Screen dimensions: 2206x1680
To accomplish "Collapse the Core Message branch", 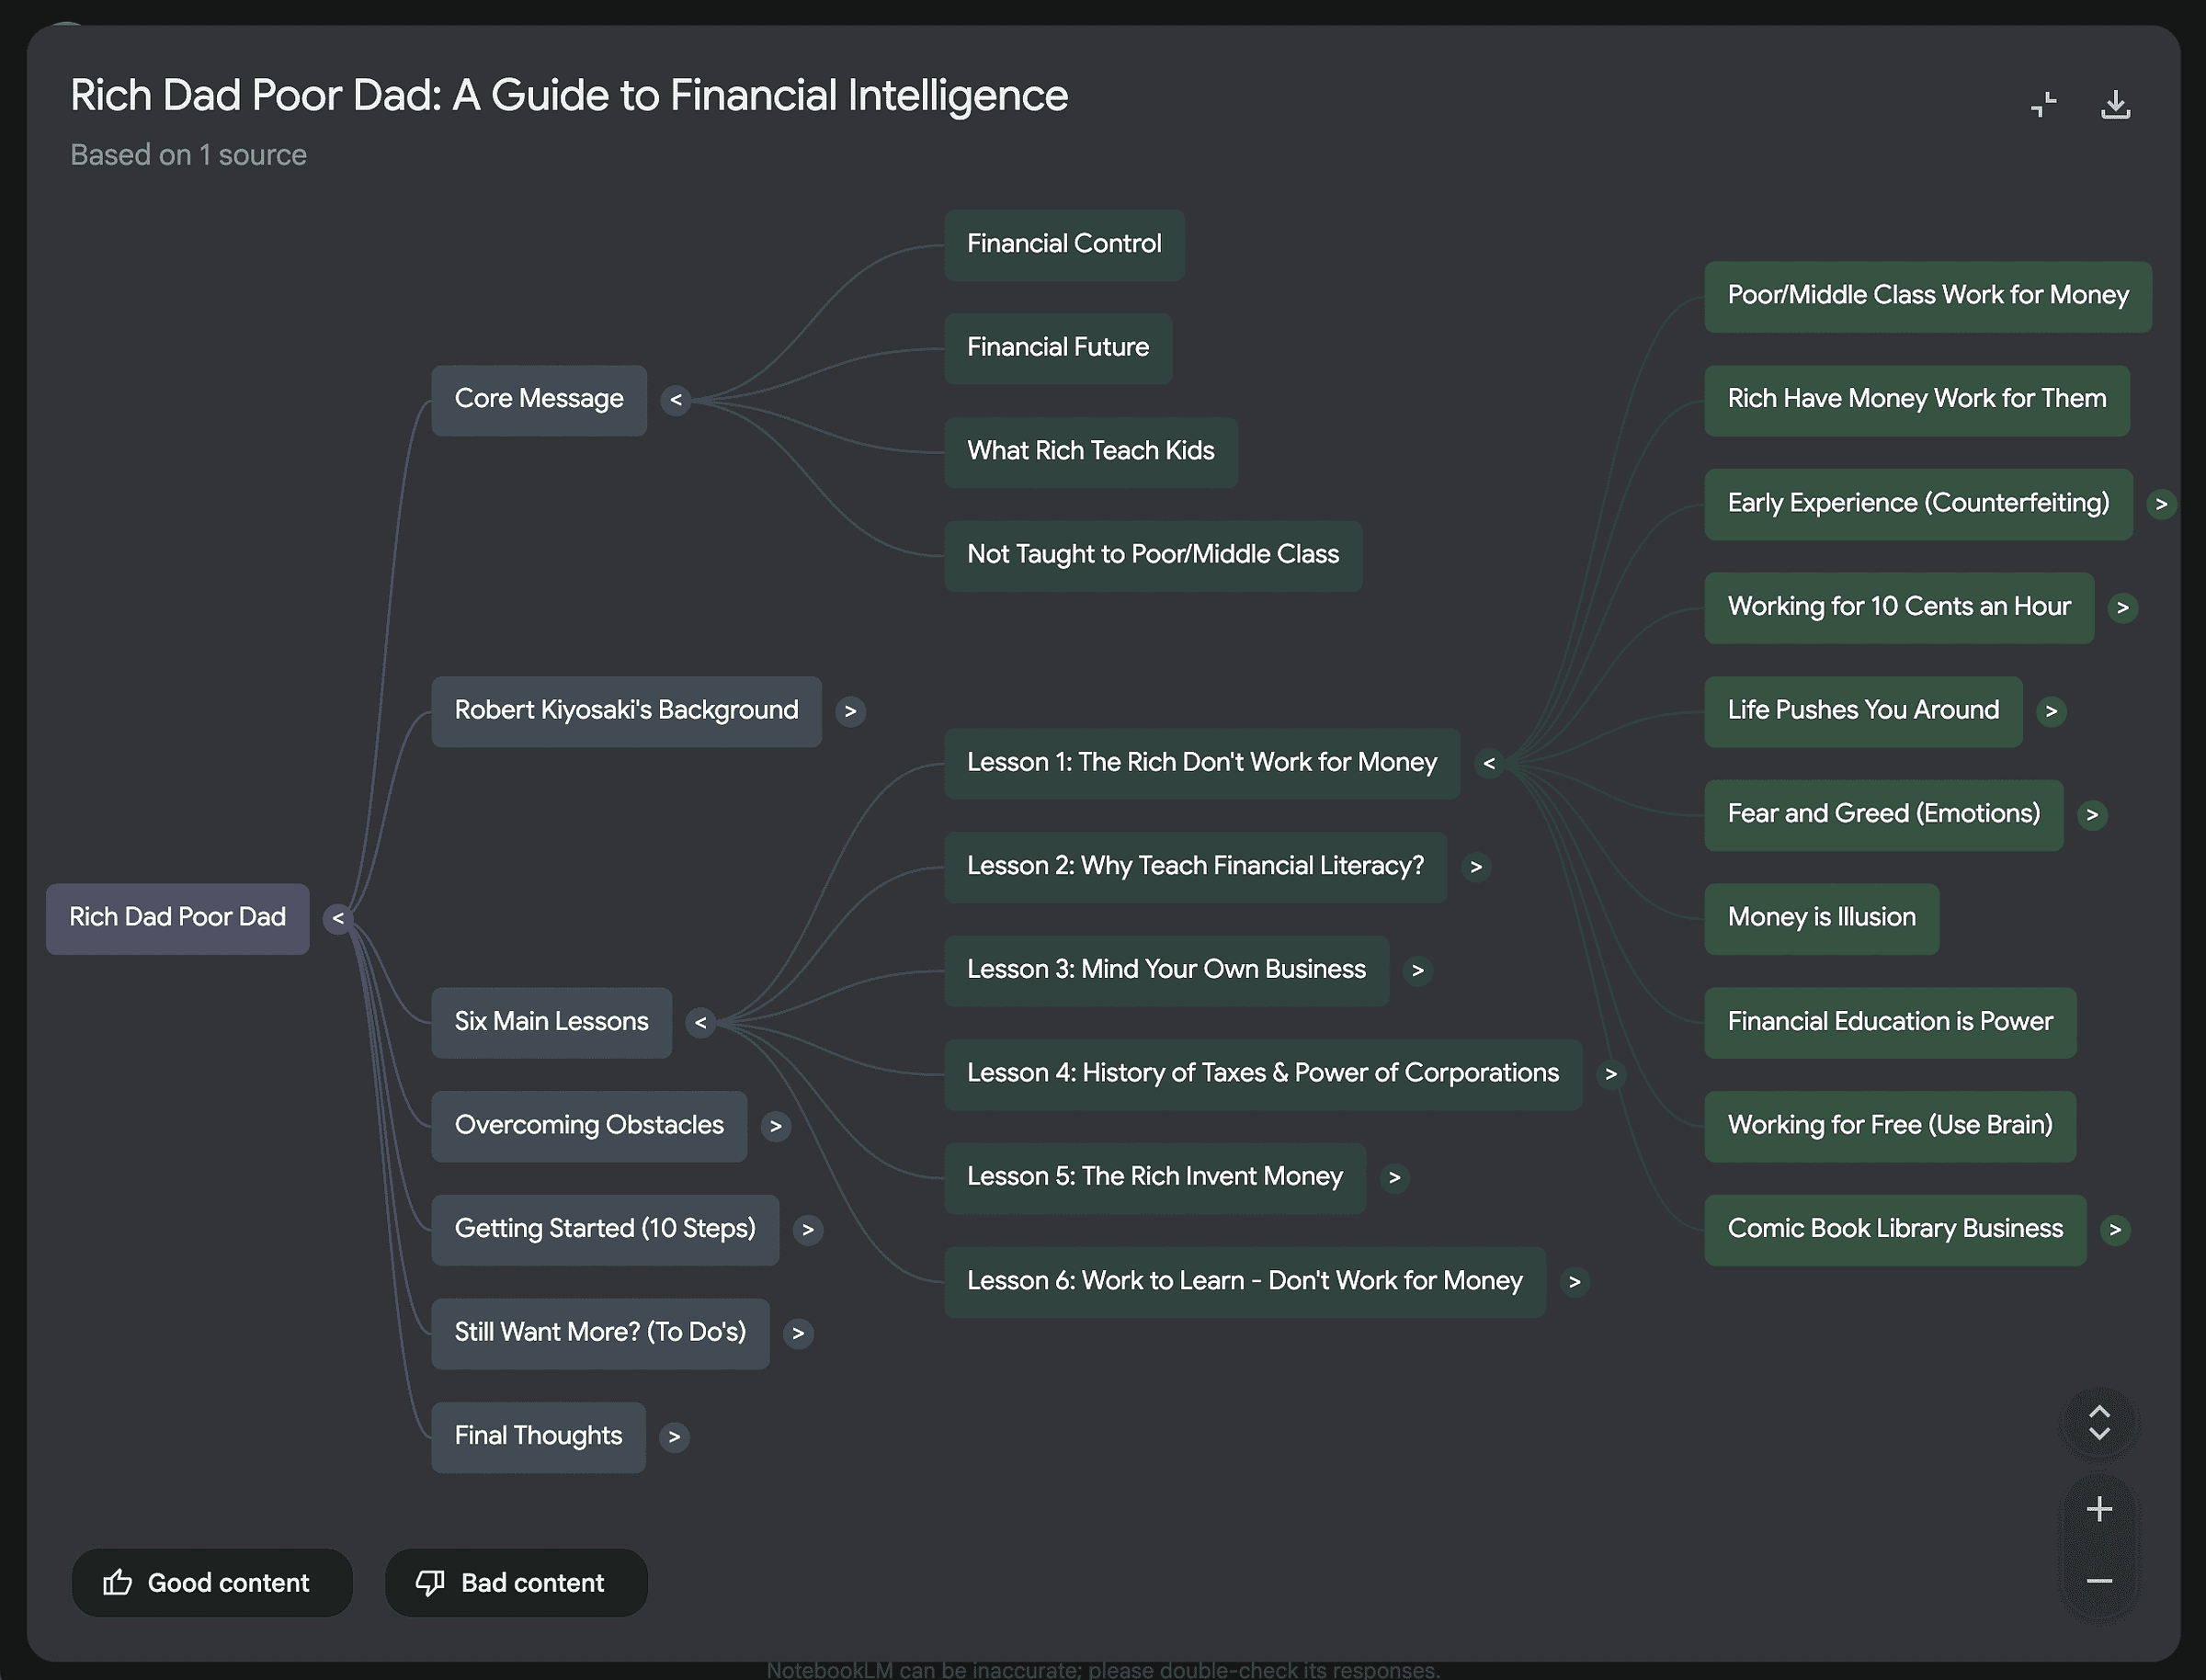I will click(x=675, y=400).
